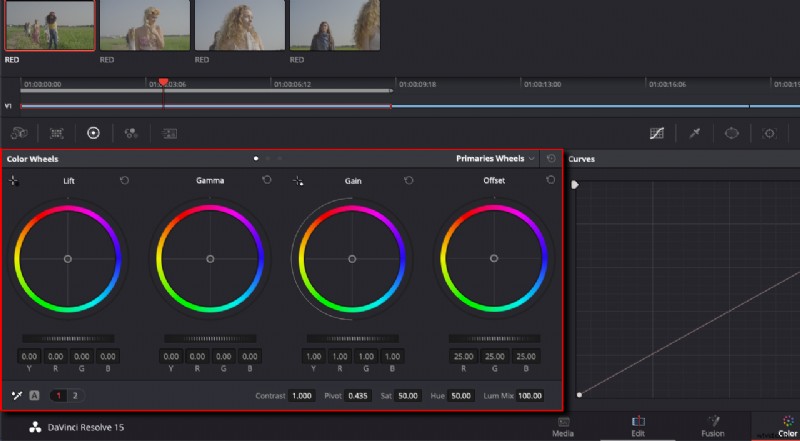Apply auto color with magic wand icon
Image resolution: width=800 pixels, height=441 pixels.
pos(17,395)
